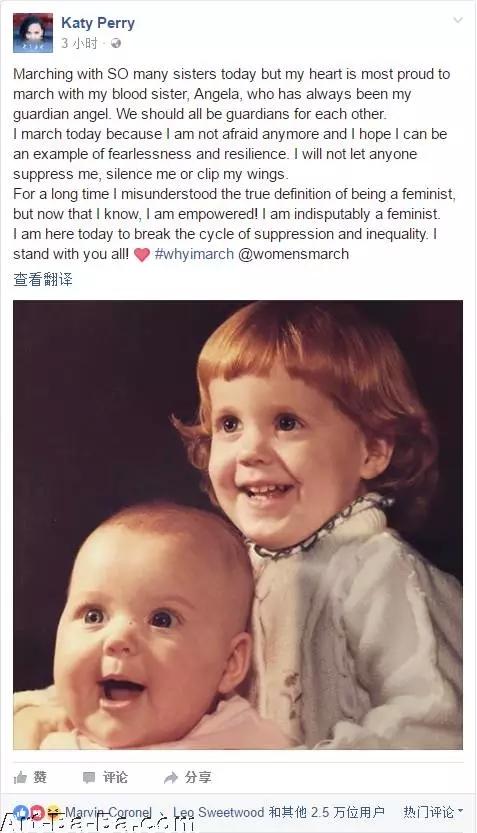477x833 pixels.
Task: Click the blue Like reaction icon
Action: tap(21, 812)
